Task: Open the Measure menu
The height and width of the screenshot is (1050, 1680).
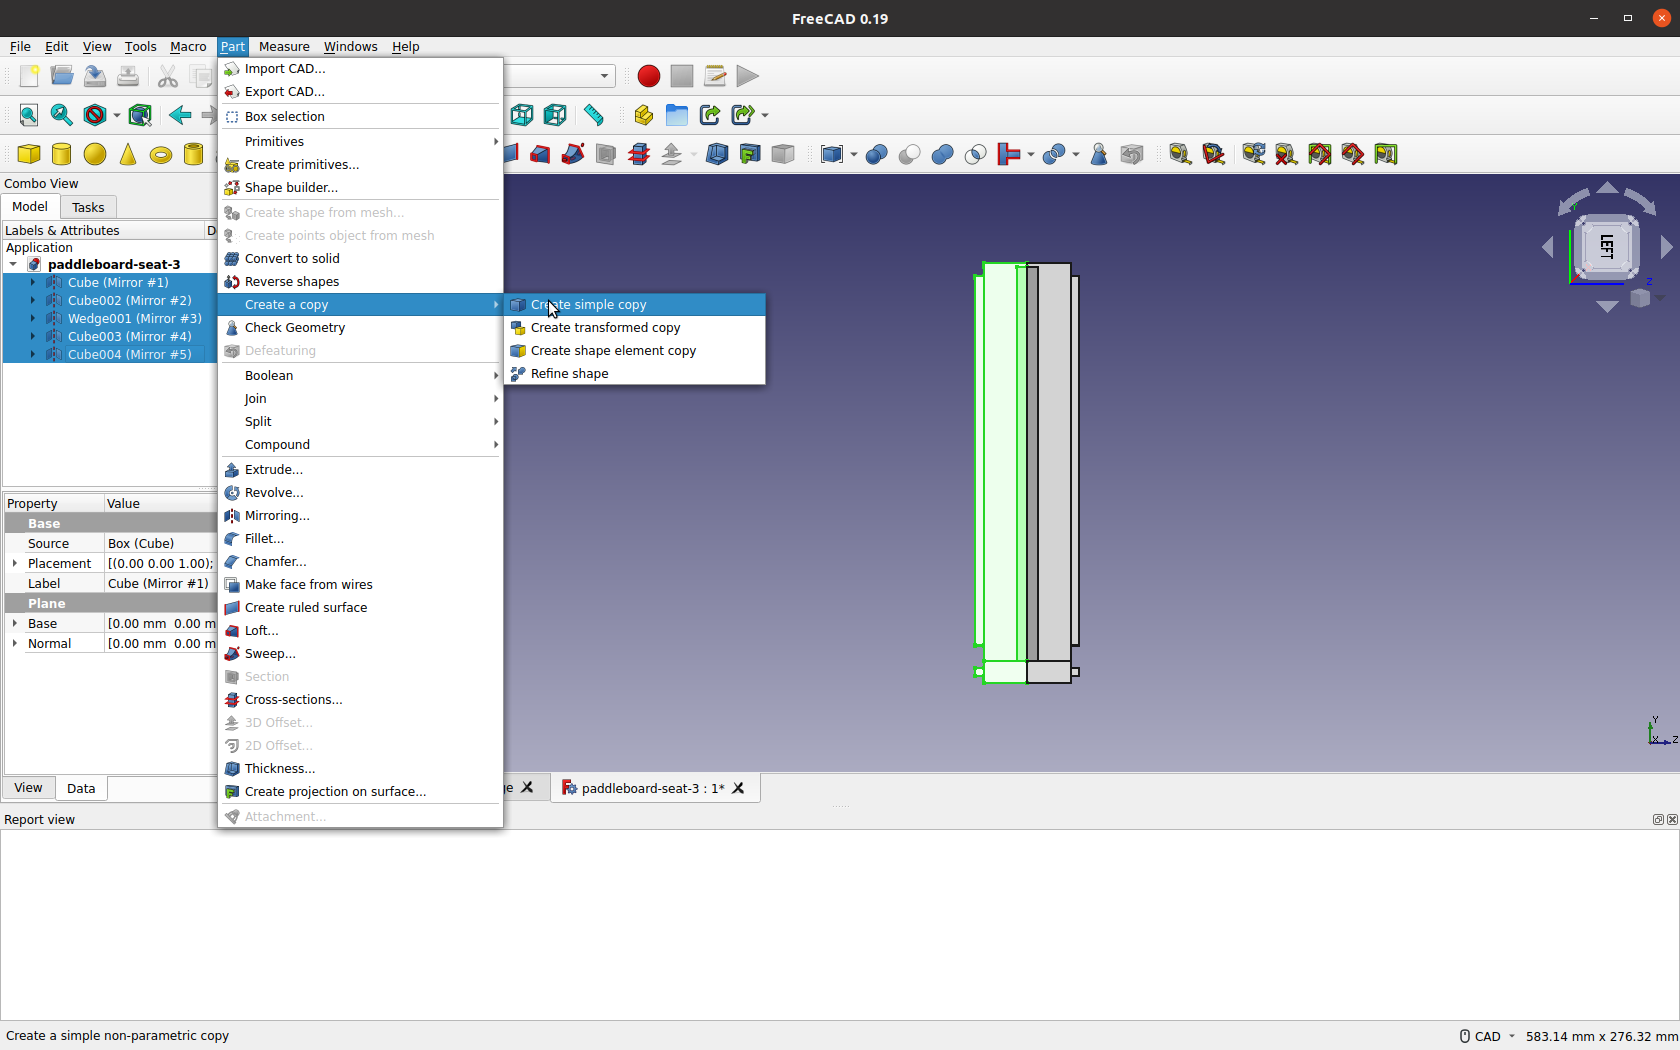Action: [284, 47]
